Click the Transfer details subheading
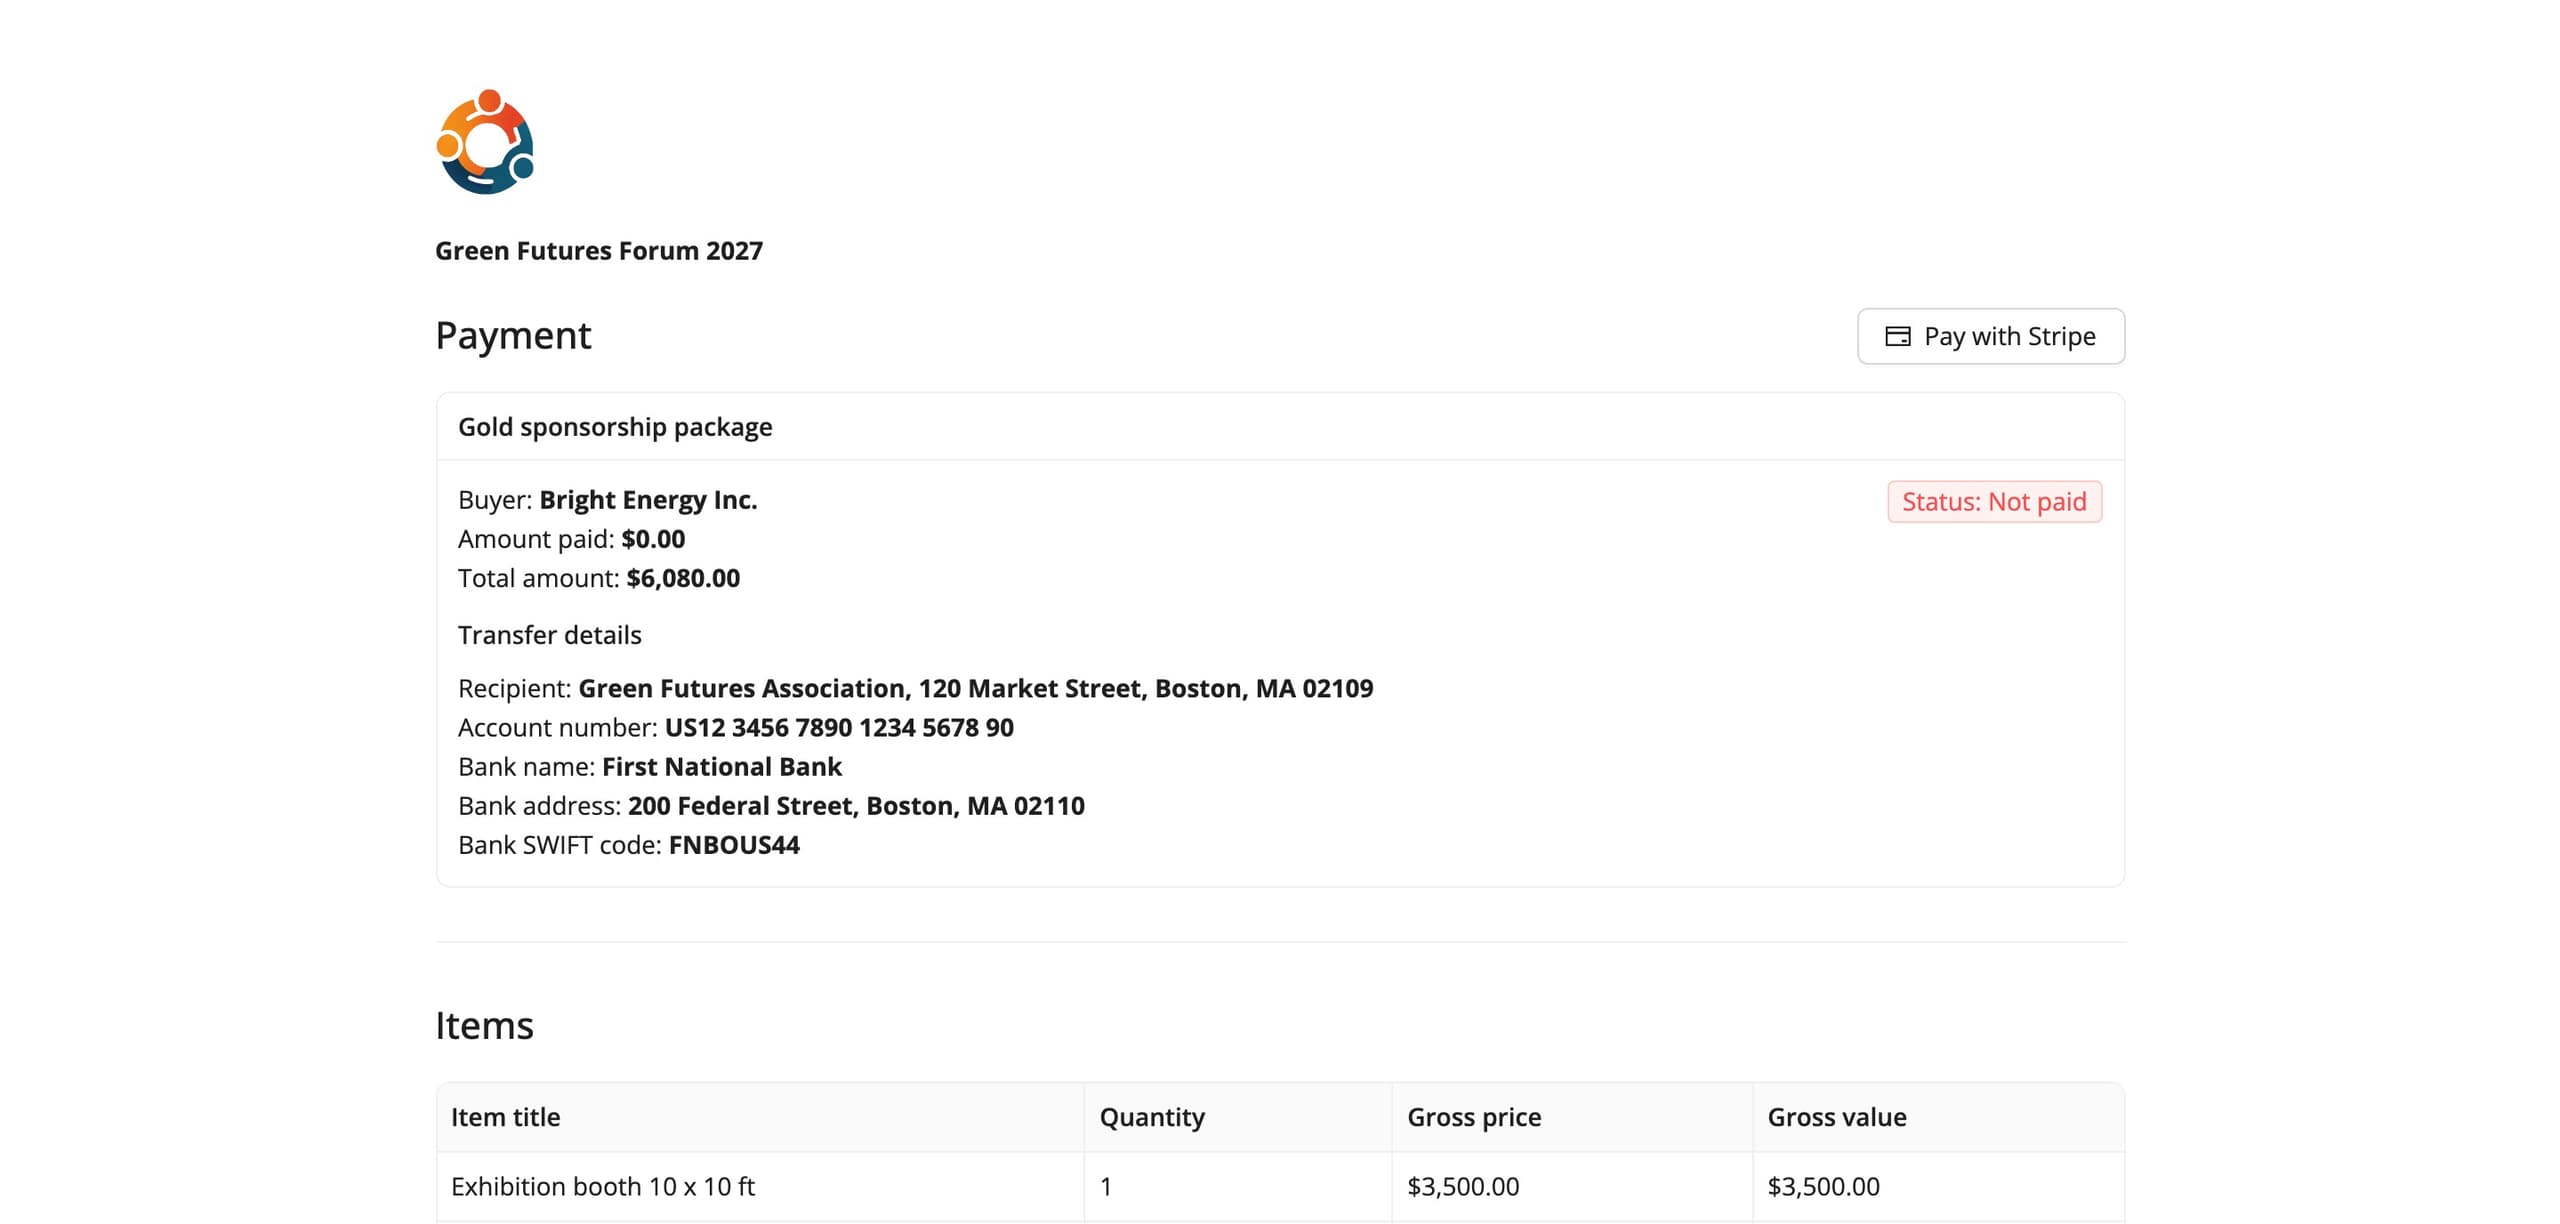Image resolution: width=2560 pixels, height=1224 pixels. point(549,635)
